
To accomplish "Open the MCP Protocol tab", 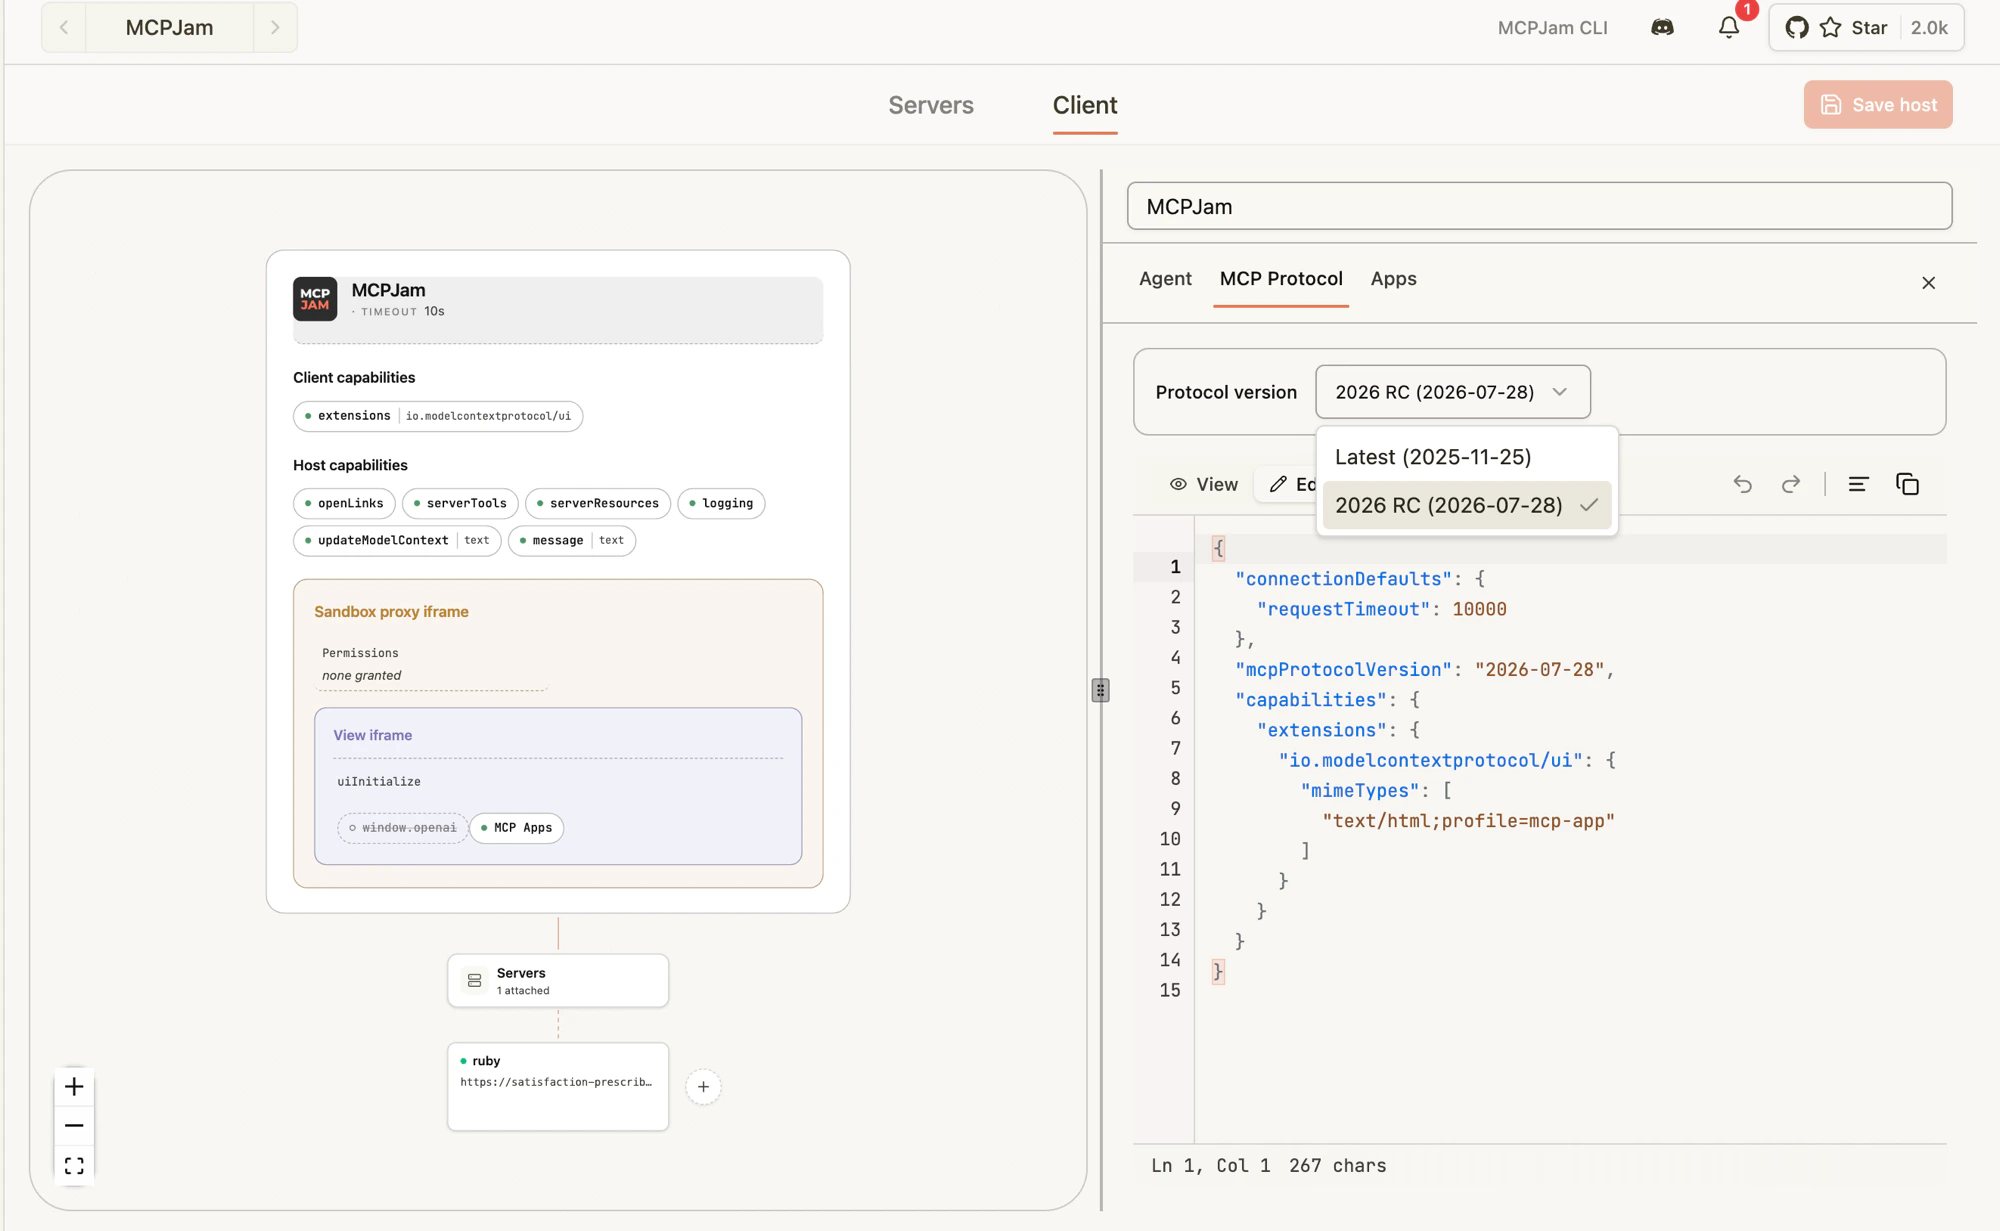I will click(1281, 279).
